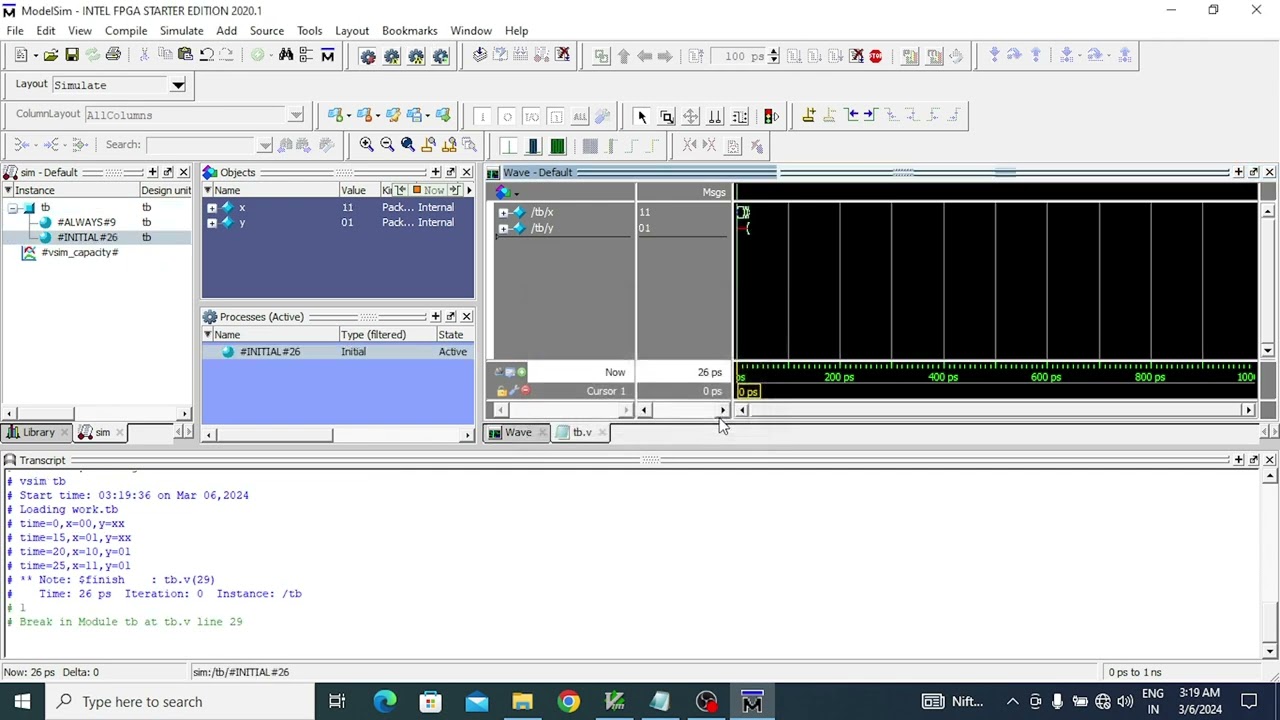Click the Find Next Transition blue-arrow icon
Screen dimensions: 1280x720
click(x=870, y=116)
